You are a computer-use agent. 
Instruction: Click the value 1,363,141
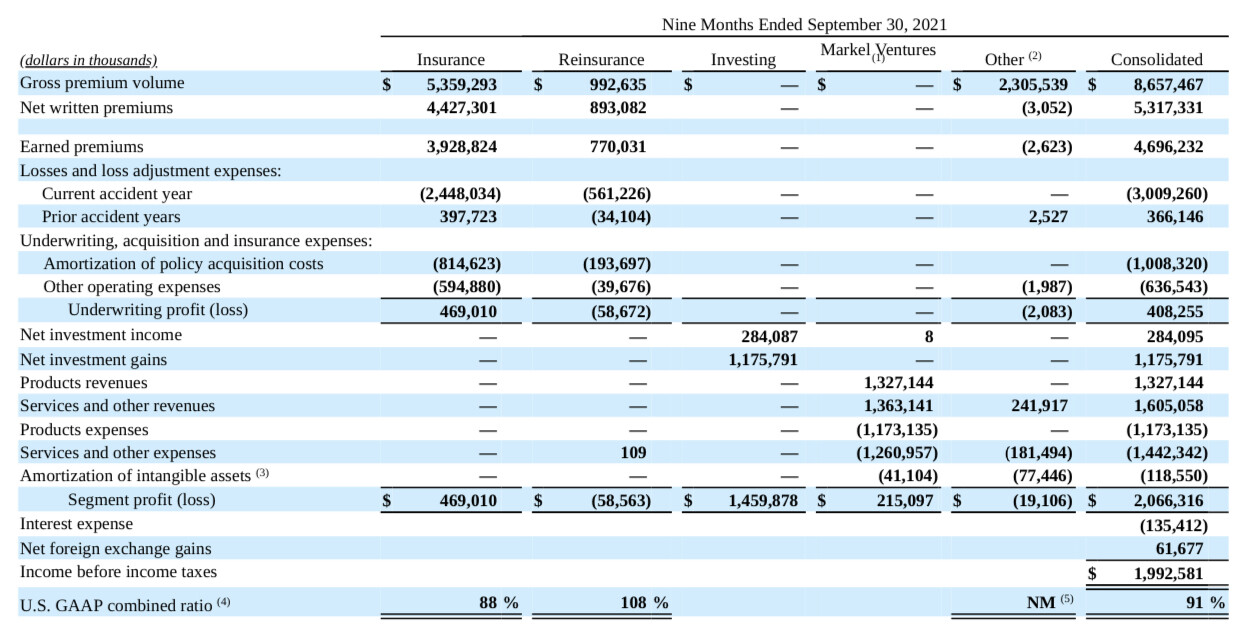click(x=898, y=406)
